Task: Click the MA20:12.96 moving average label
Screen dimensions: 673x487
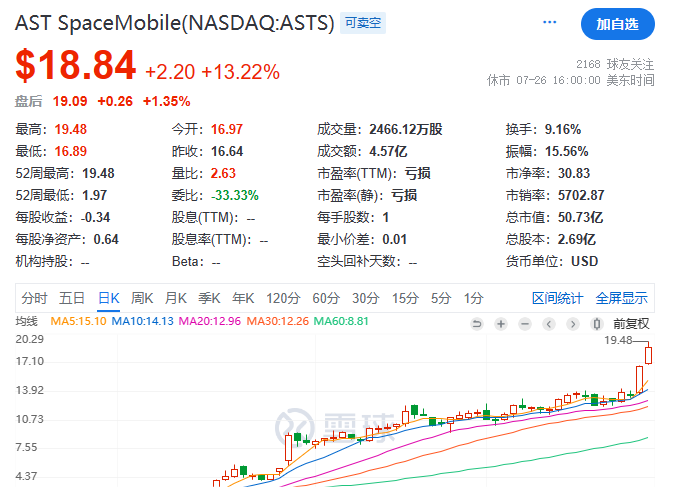Action: click(210, 321)
